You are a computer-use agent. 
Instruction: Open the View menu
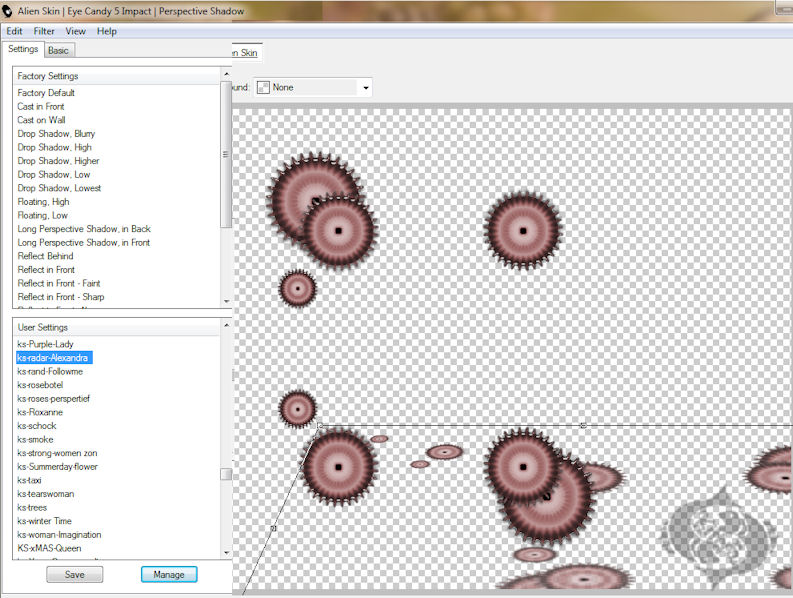click(75, 31)
